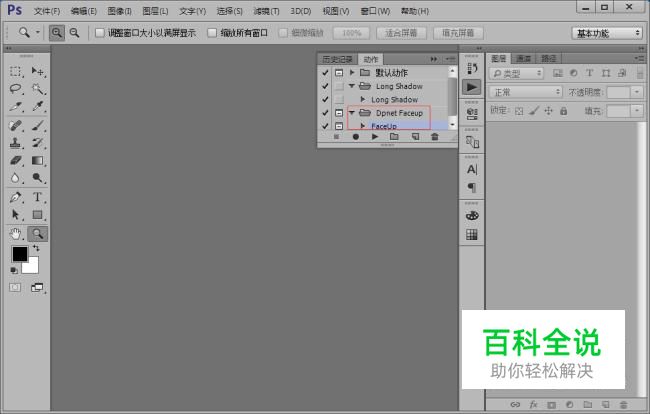Click fx layer style icon at Layers bottom
The width and height of the screenshot is (650, 414).
point(534,404)
